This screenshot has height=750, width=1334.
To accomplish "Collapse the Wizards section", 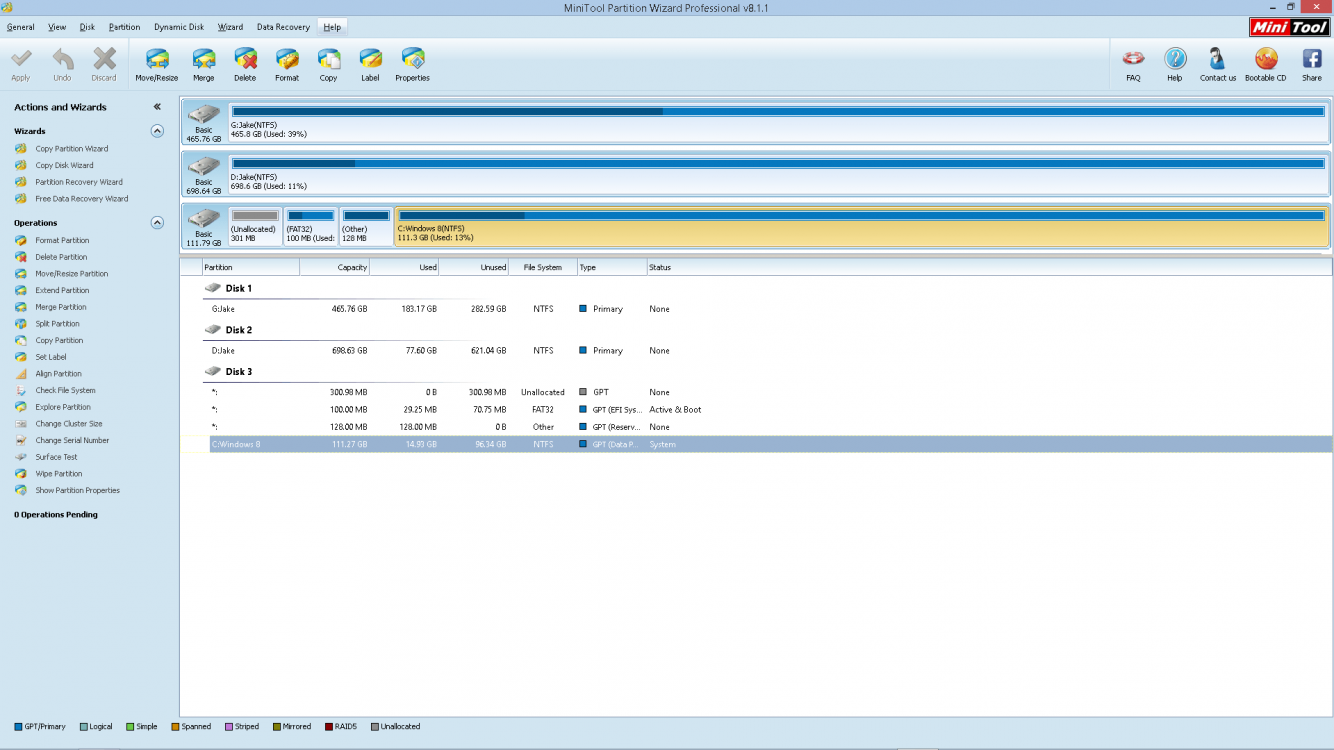I will coord(157,131).
